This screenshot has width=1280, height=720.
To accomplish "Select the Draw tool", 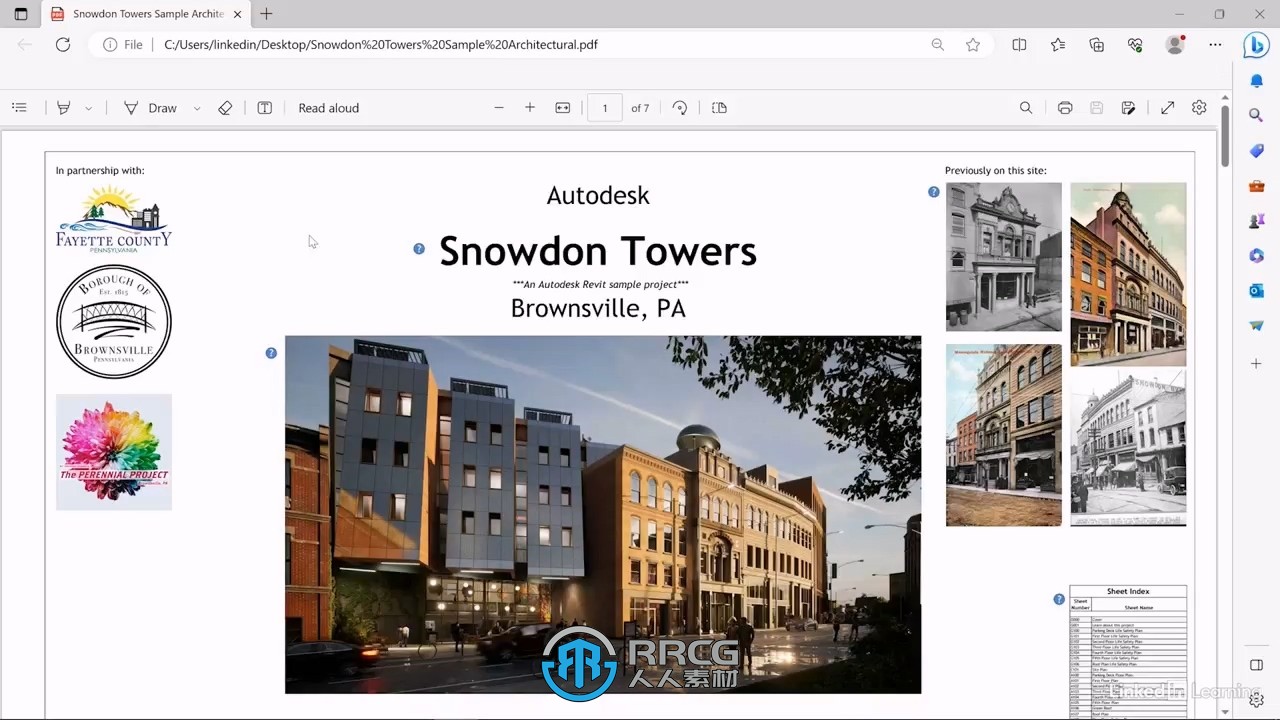I will pos(150,108).
